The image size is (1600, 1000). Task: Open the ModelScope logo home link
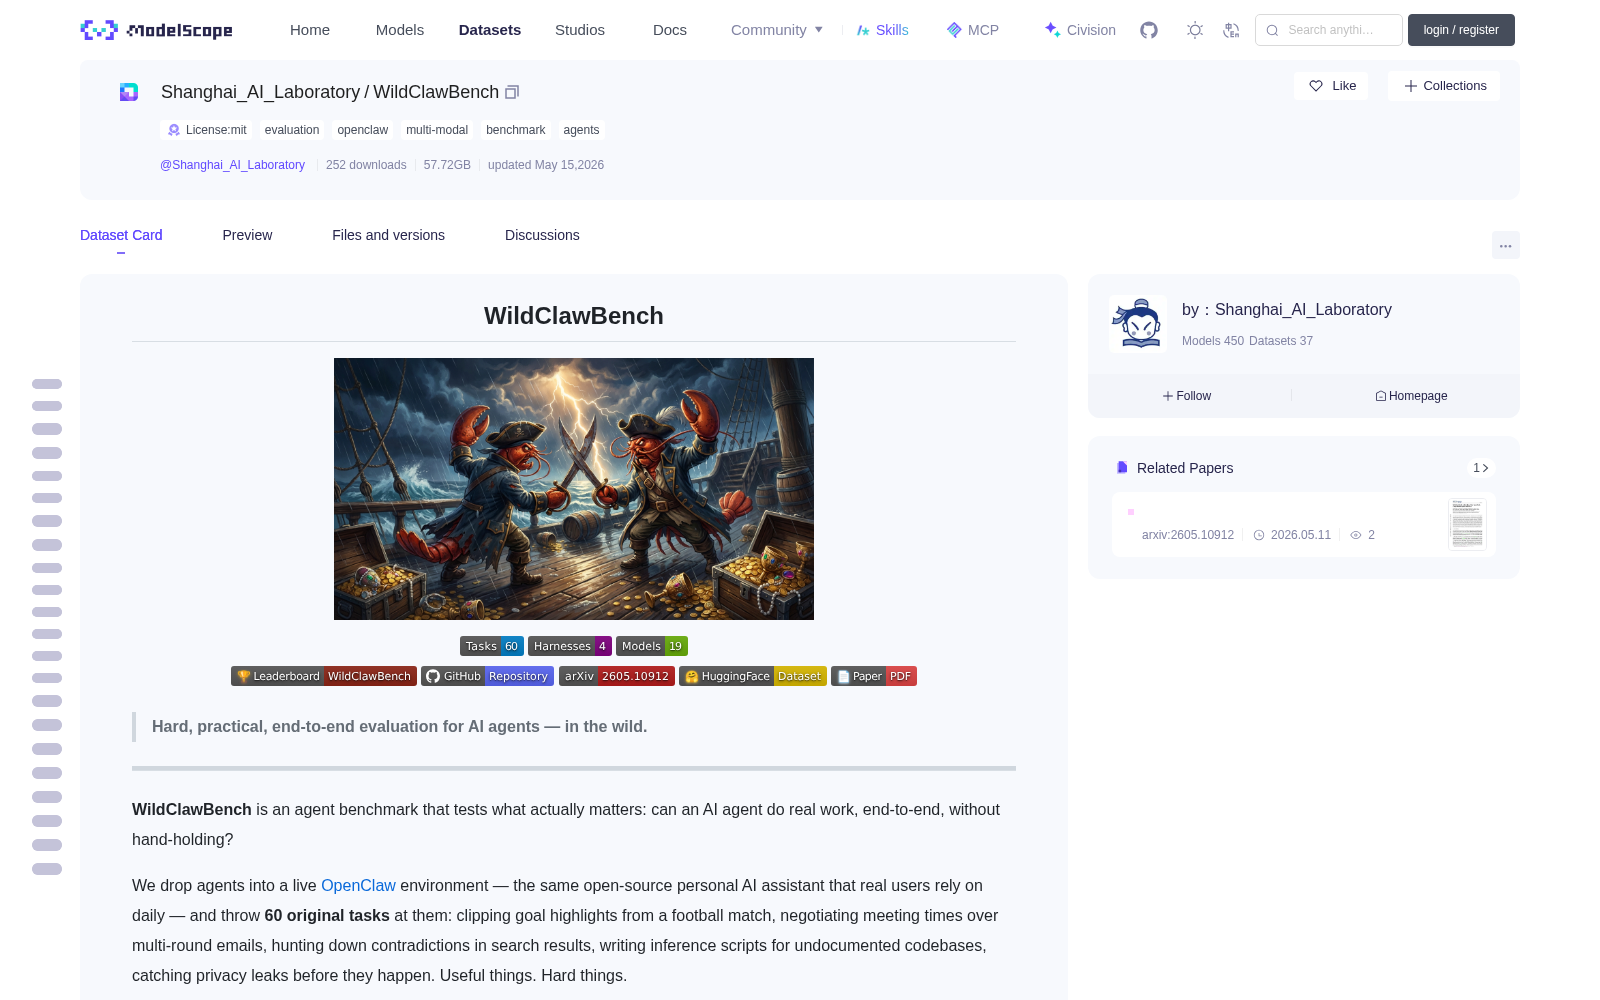(157, 30)
